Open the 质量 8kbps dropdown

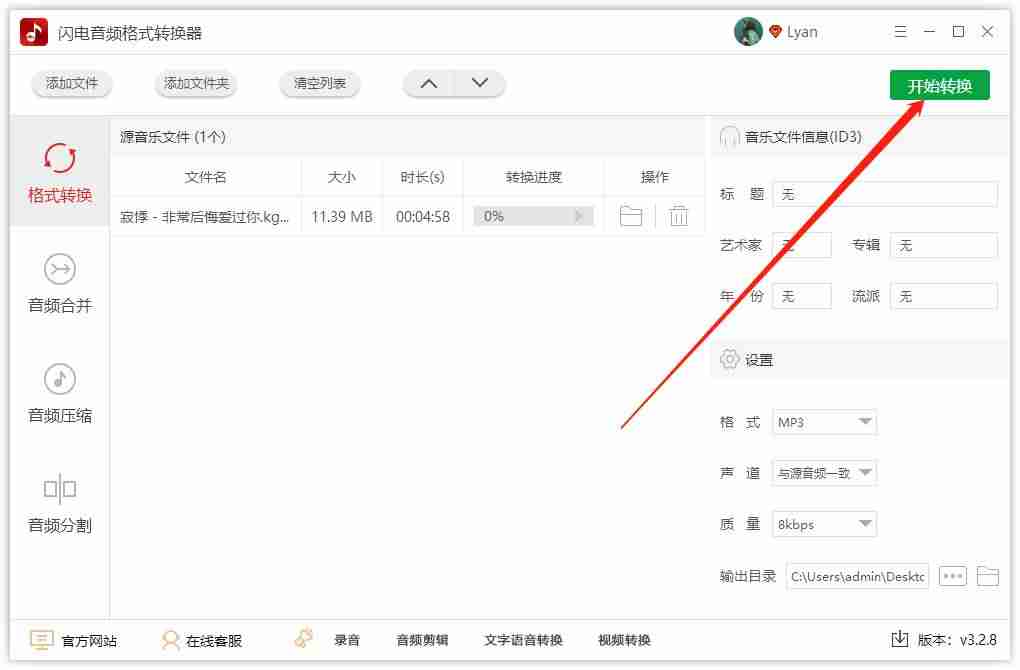click(x=824, y=524)
